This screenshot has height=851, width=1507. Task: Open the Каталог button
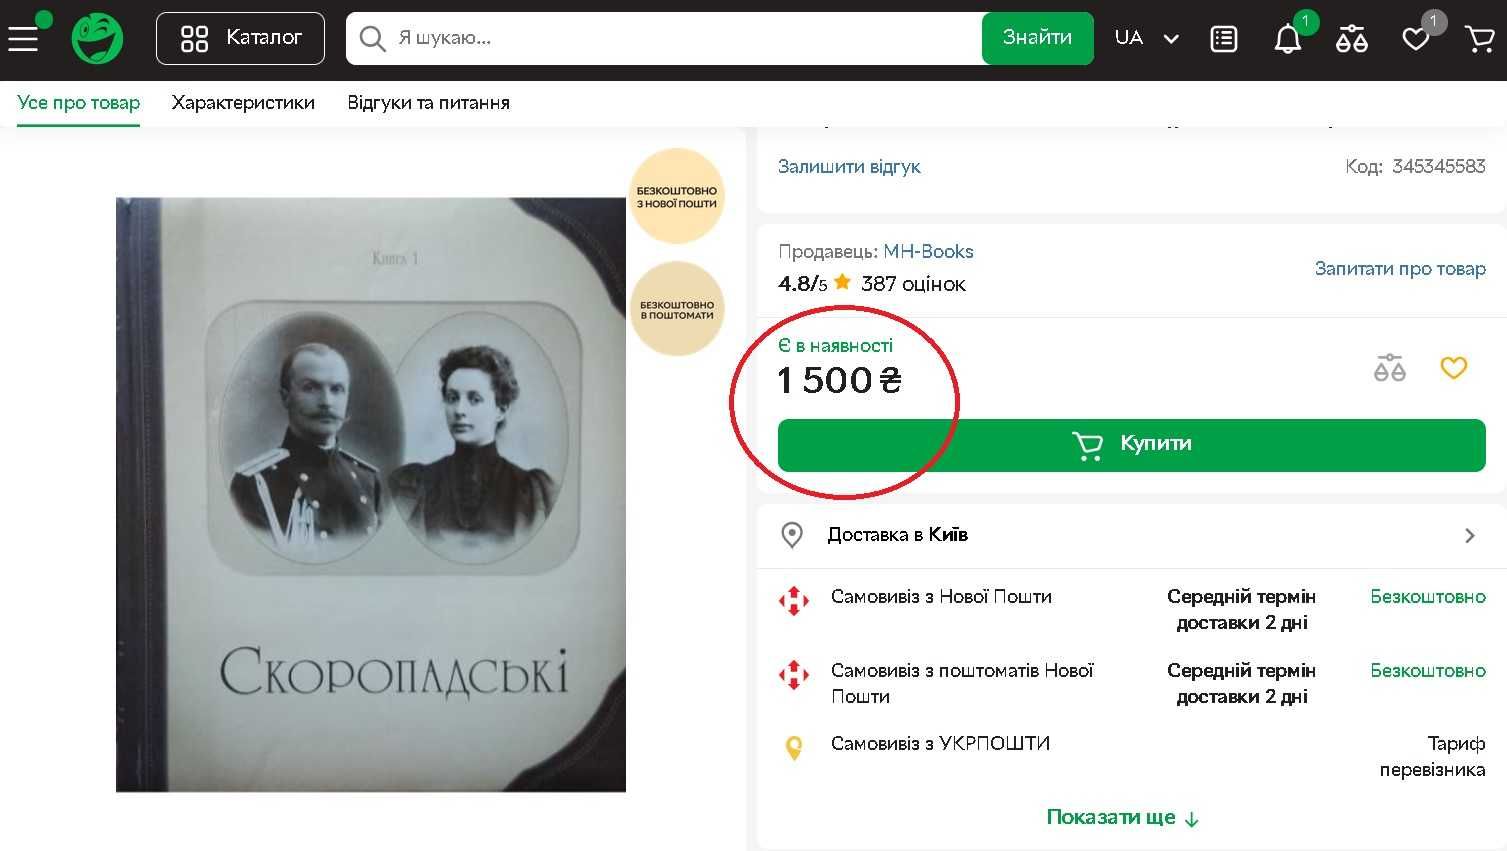(x=240, y=38)
